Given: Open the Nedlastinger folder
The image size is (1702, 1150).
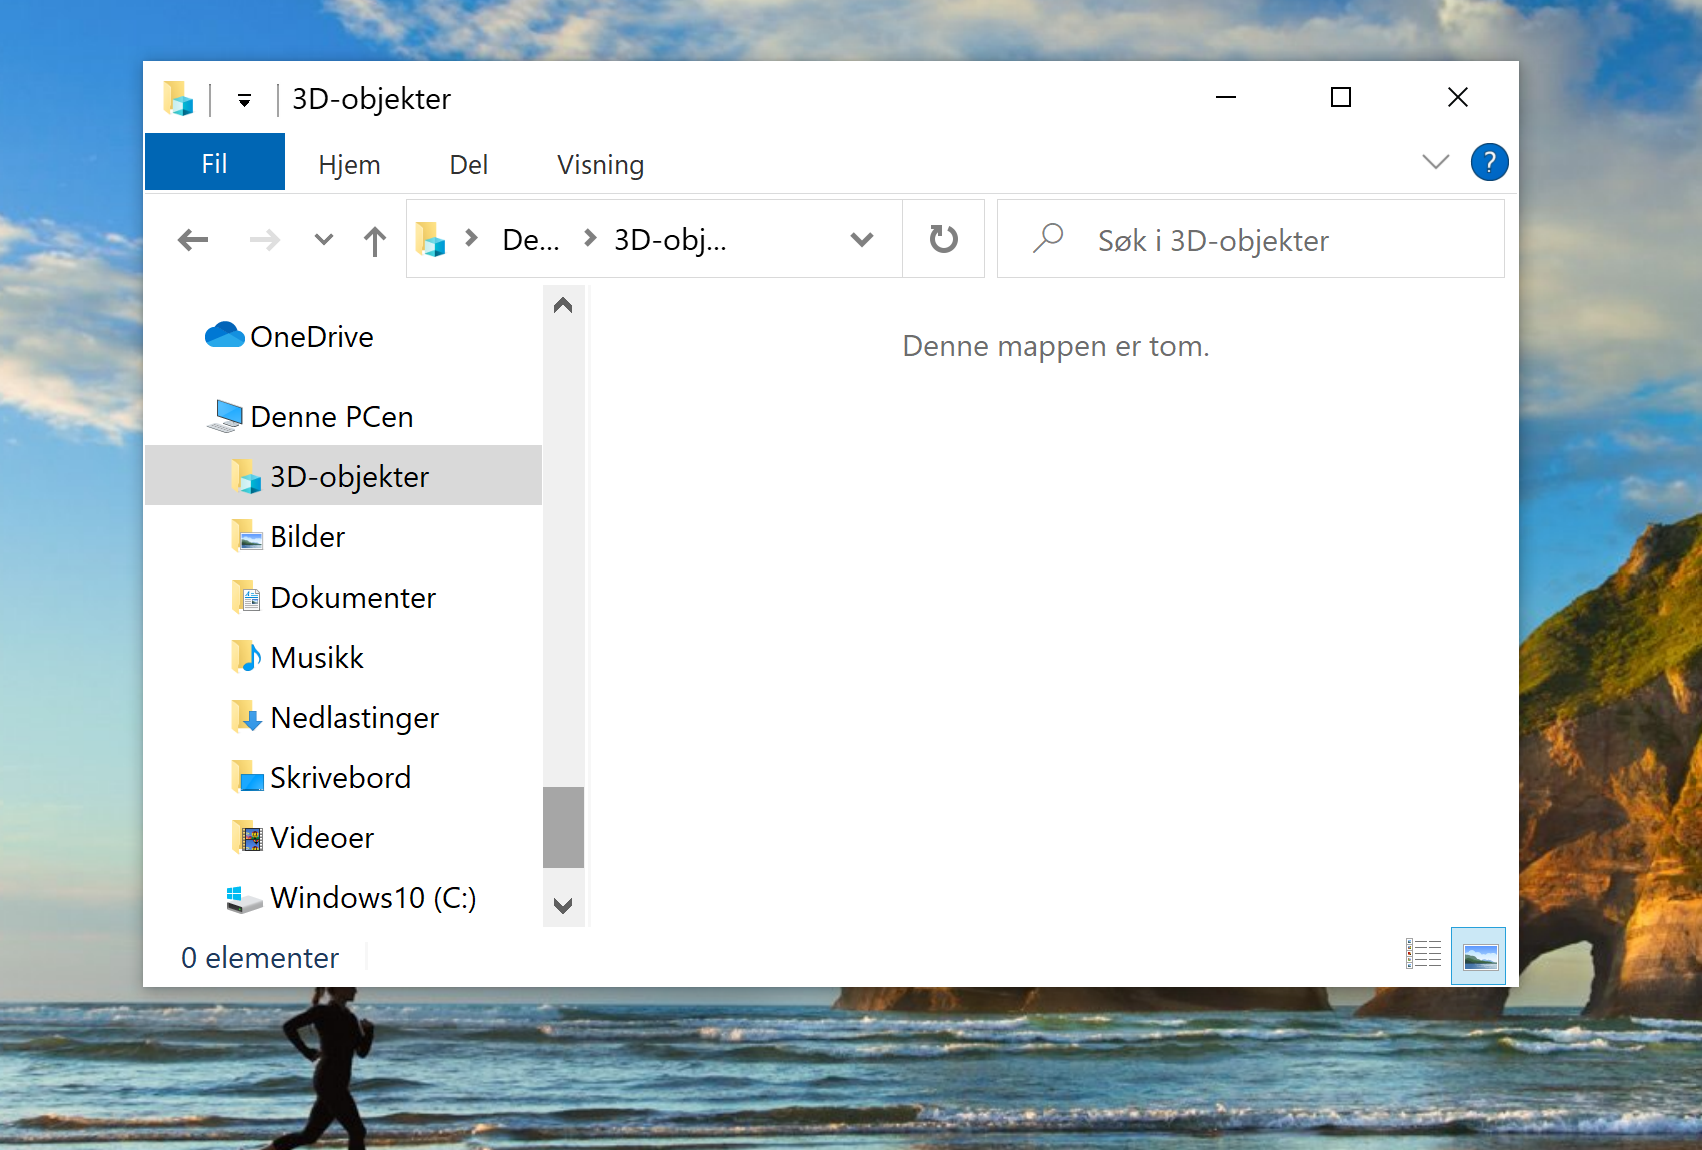Looking at the screenshot, I should point(353,717).
